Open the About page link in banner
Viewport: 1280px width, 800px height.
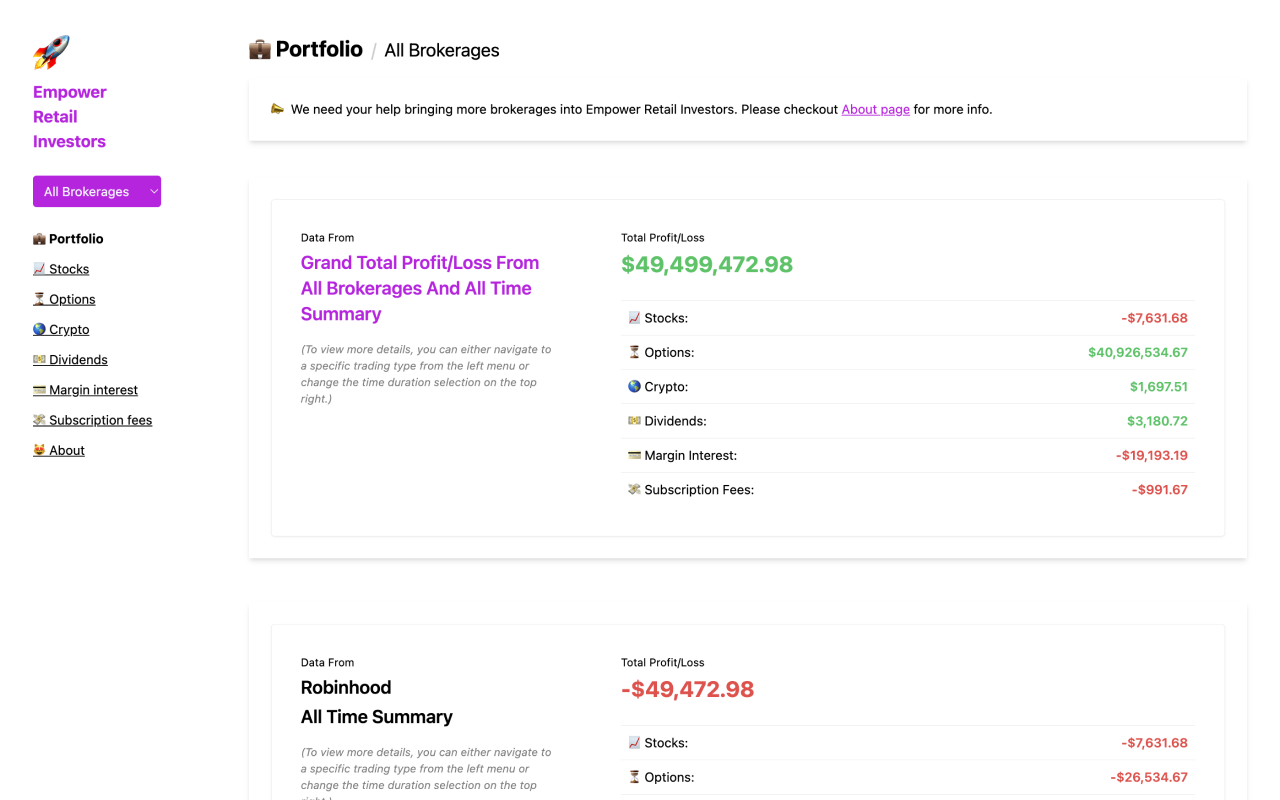[876, 109]
